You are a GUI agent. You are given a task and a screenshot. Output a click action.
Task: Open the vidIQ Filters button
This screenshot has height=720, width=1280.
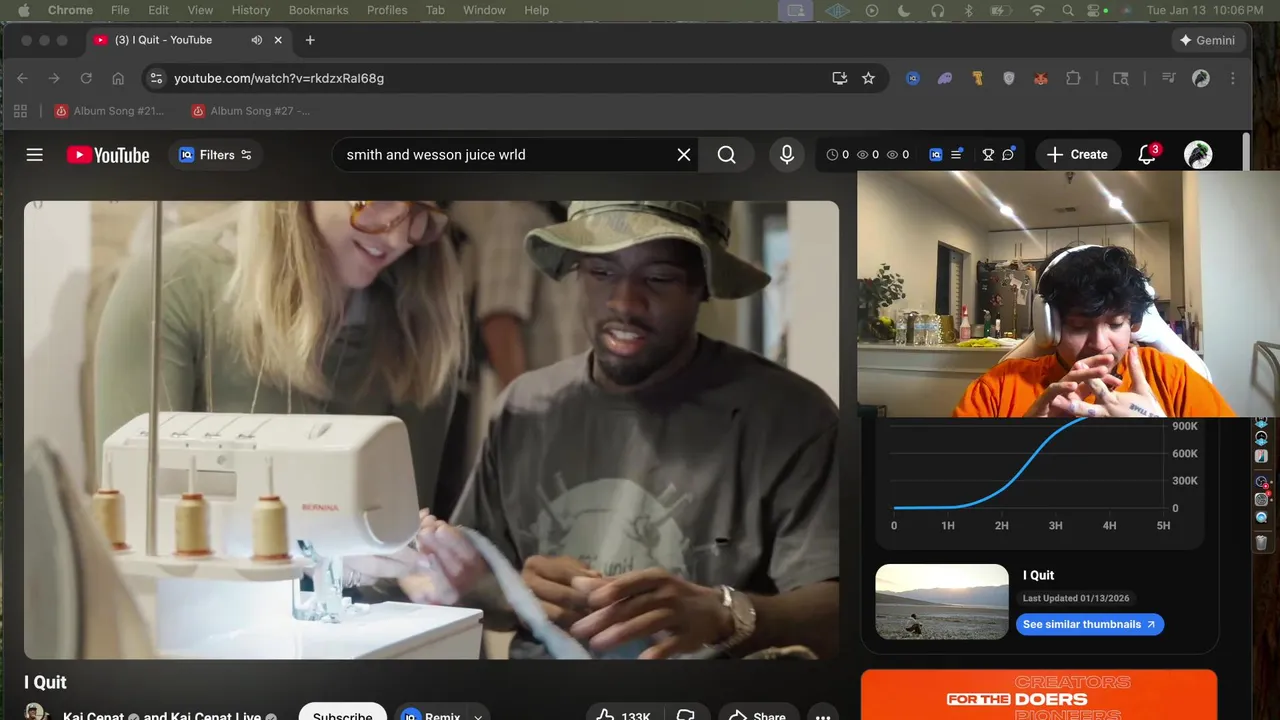[x=215, y=155]
